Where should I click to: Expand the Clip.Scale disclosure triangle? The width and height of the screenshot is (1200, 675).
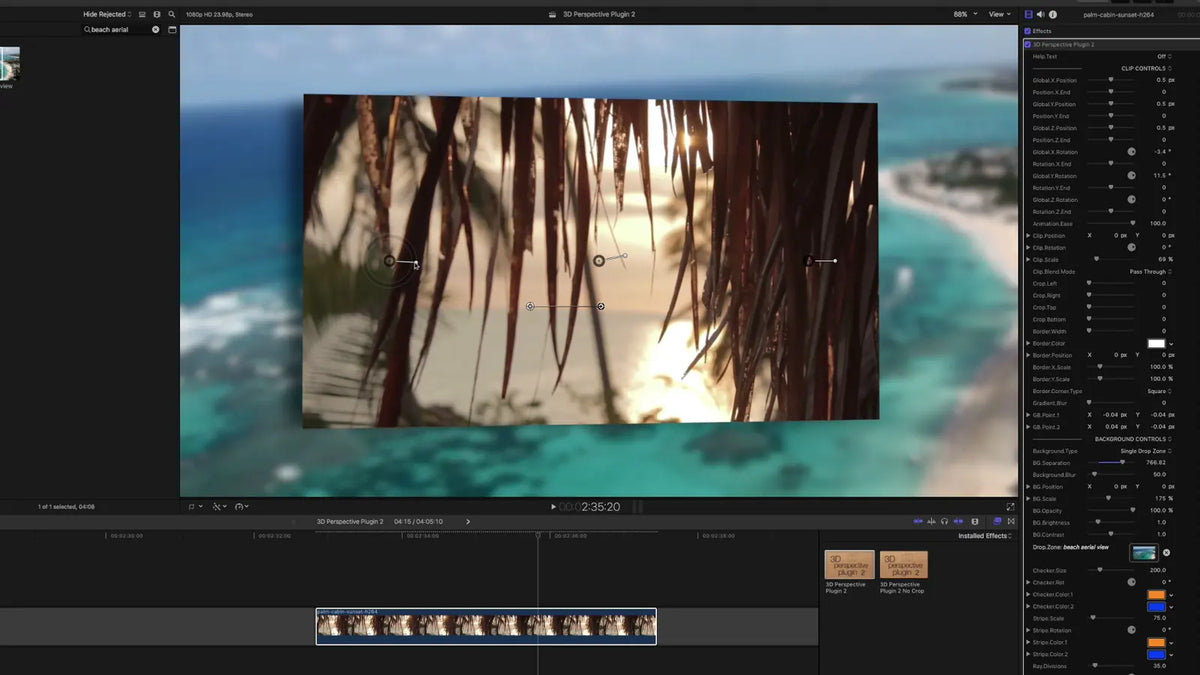click(x=1028, y=260)
